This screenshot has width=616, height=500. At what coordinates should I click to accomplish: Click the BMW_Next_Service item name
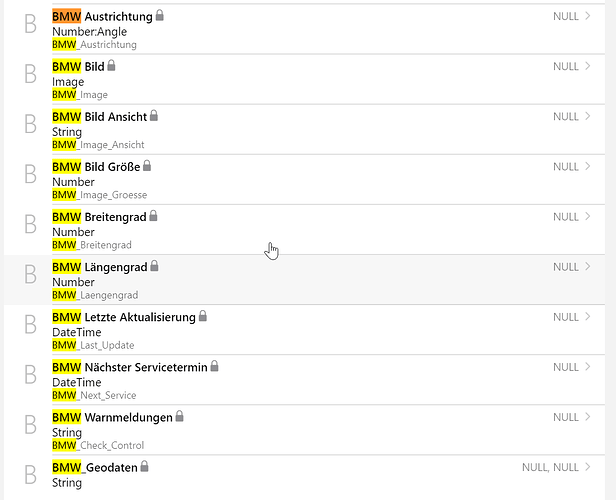94,395
